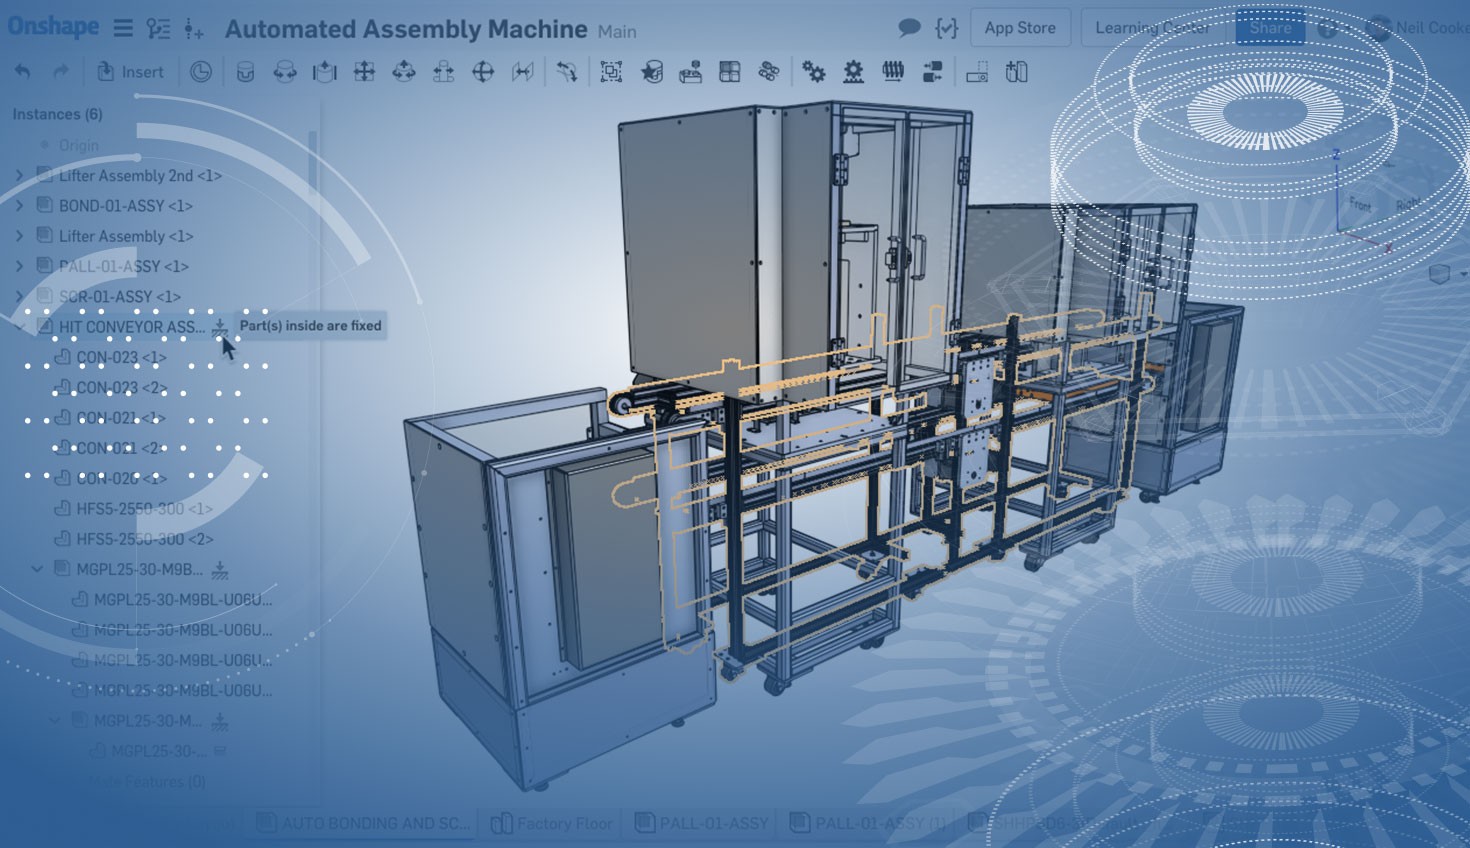The height and width of the screenshot is (848, 1470).
Task: Switch to Factory Floor tab
Action: coord(552,823)
